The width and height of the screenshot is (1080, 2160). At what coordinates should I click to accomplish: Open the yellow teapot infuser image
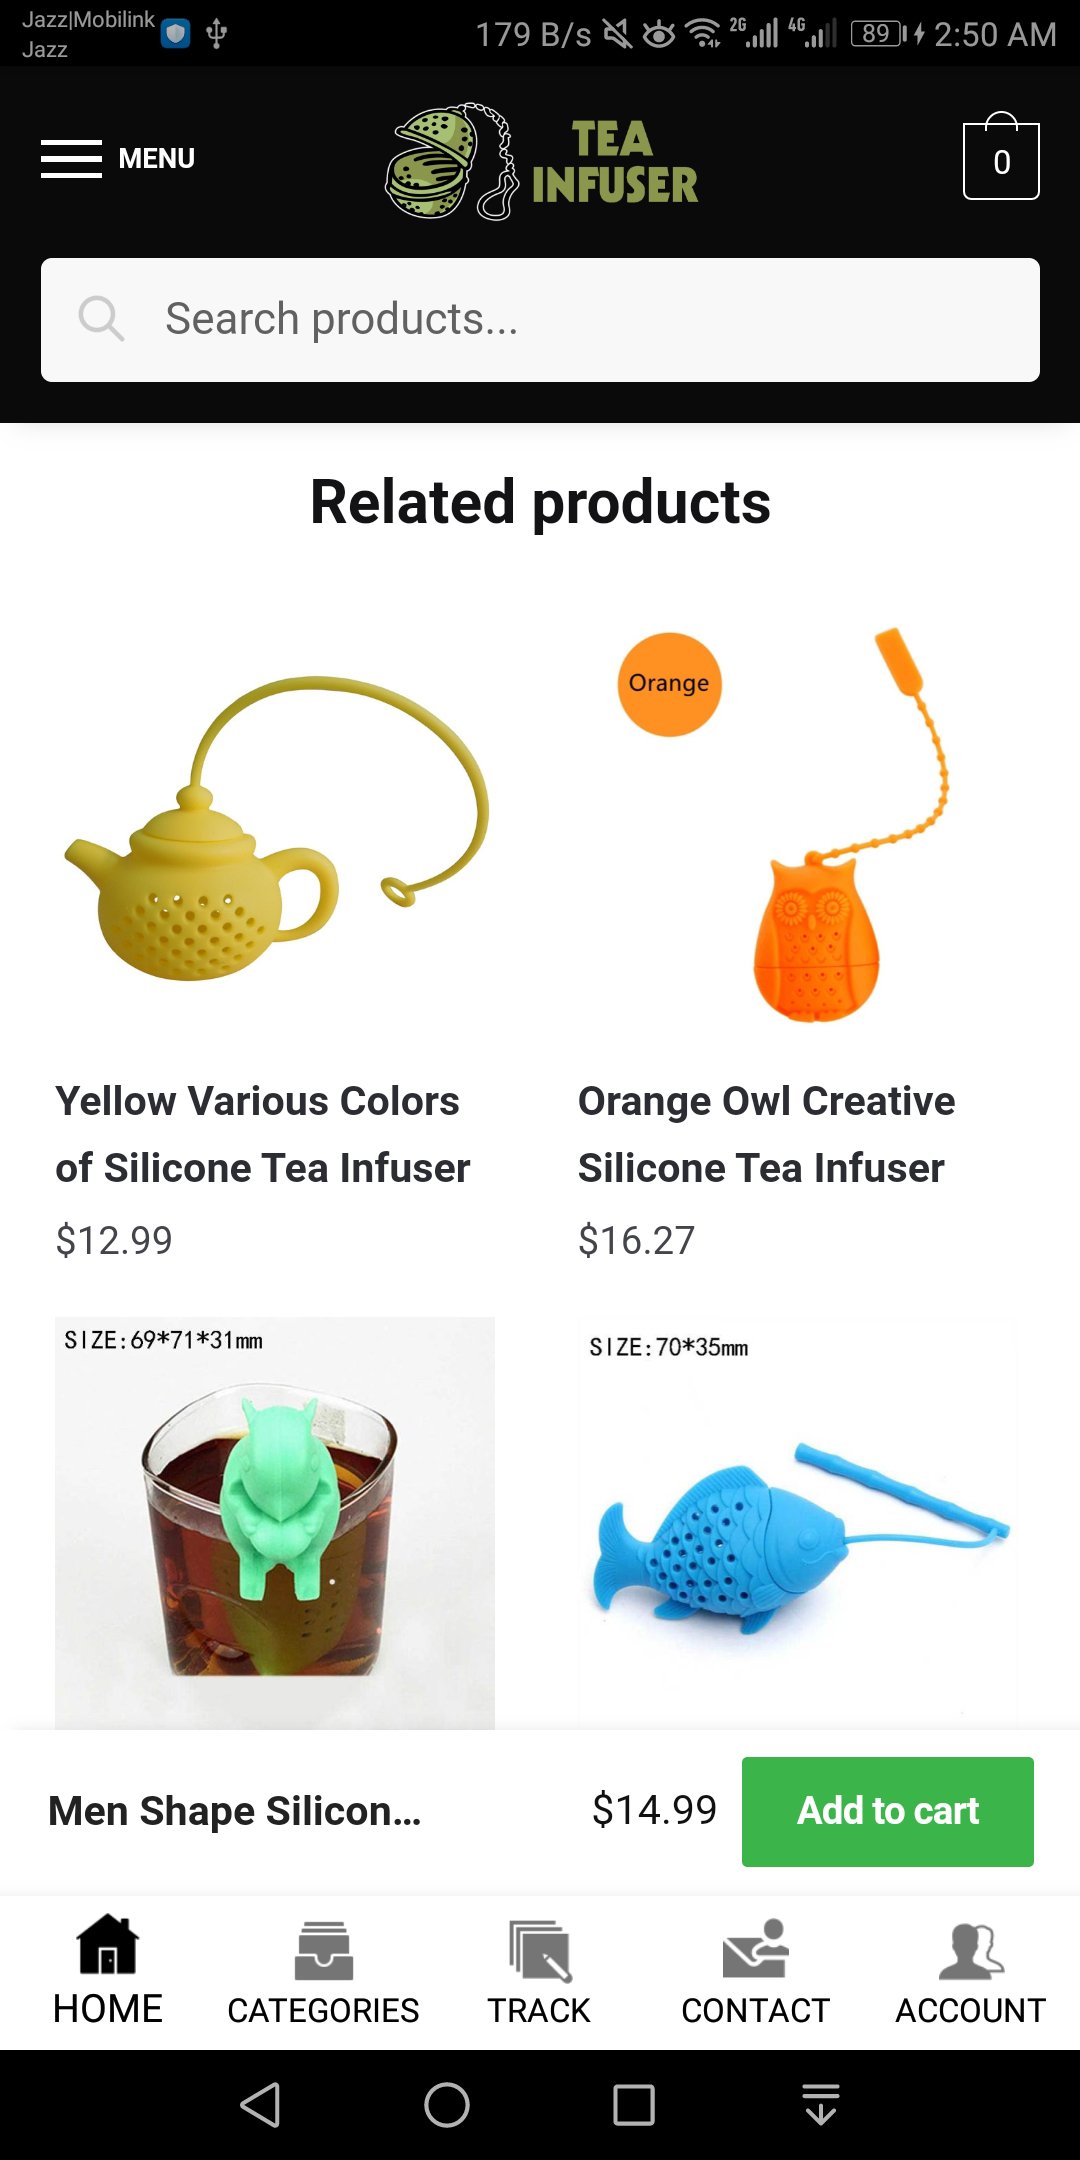click(x=275, y=828)
